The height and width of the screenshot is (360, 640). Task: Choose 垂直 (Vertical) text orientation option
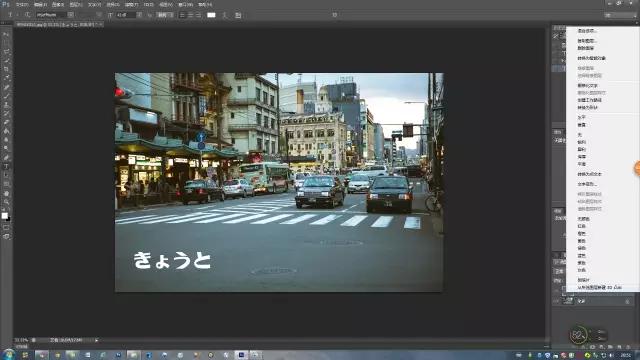[x=582, y=125]
